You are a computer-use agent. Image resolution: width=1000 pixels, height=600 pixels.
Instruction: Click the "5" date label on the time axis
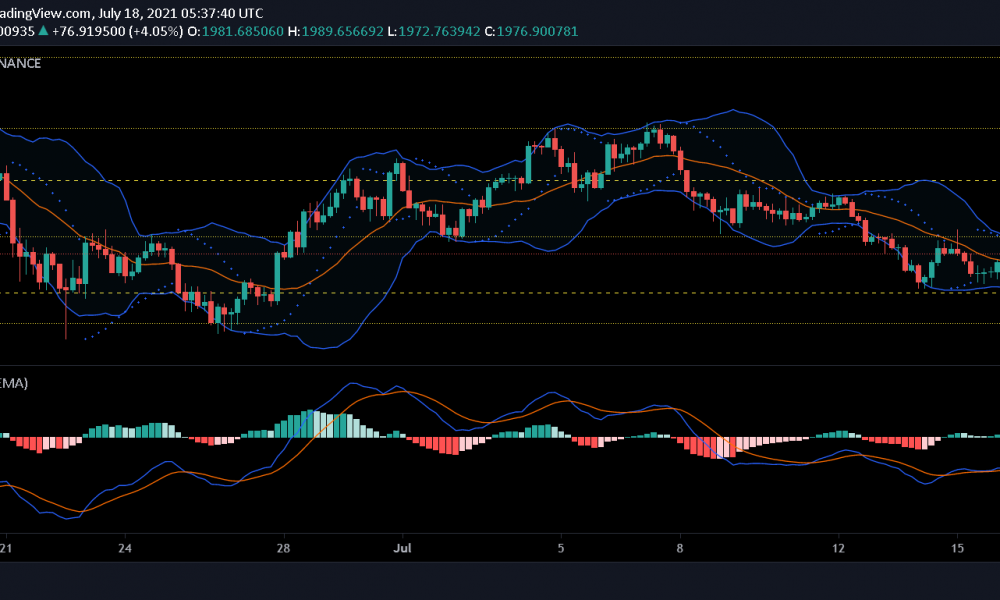tap(561, 548)
